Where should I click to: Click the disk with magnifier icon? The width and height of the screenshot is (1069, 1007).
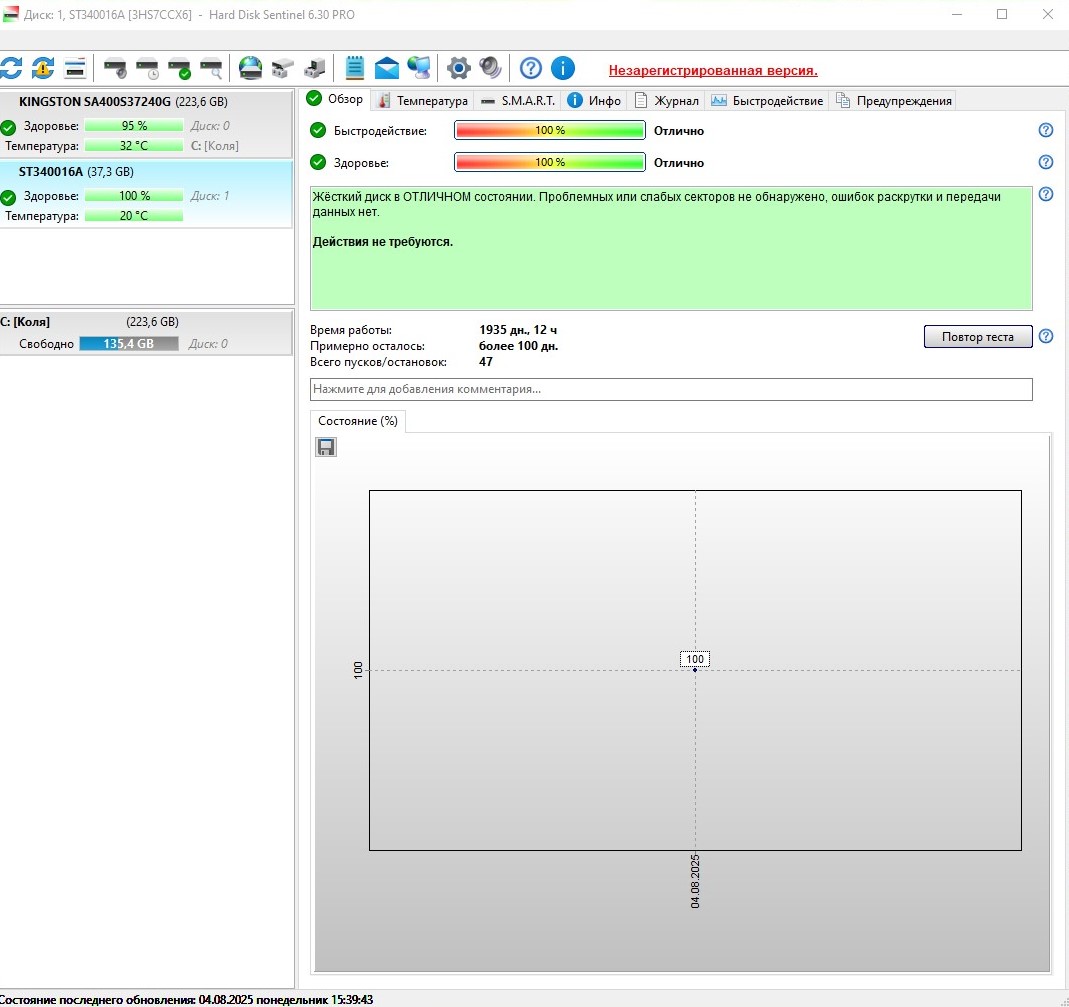coord(211,68)
